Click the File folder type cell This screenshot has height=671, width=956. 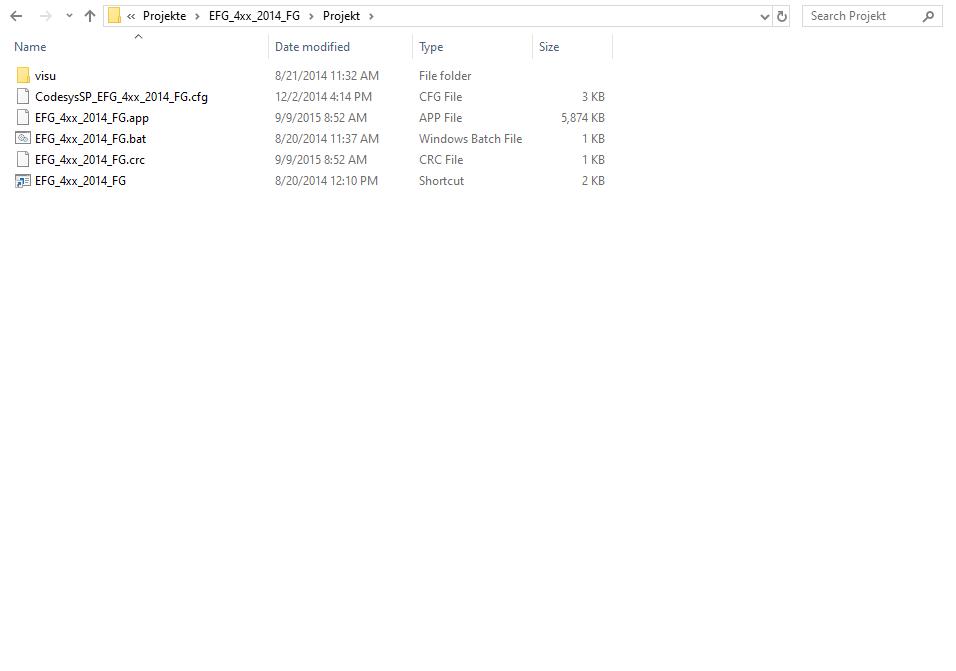[x=445, y=76]
